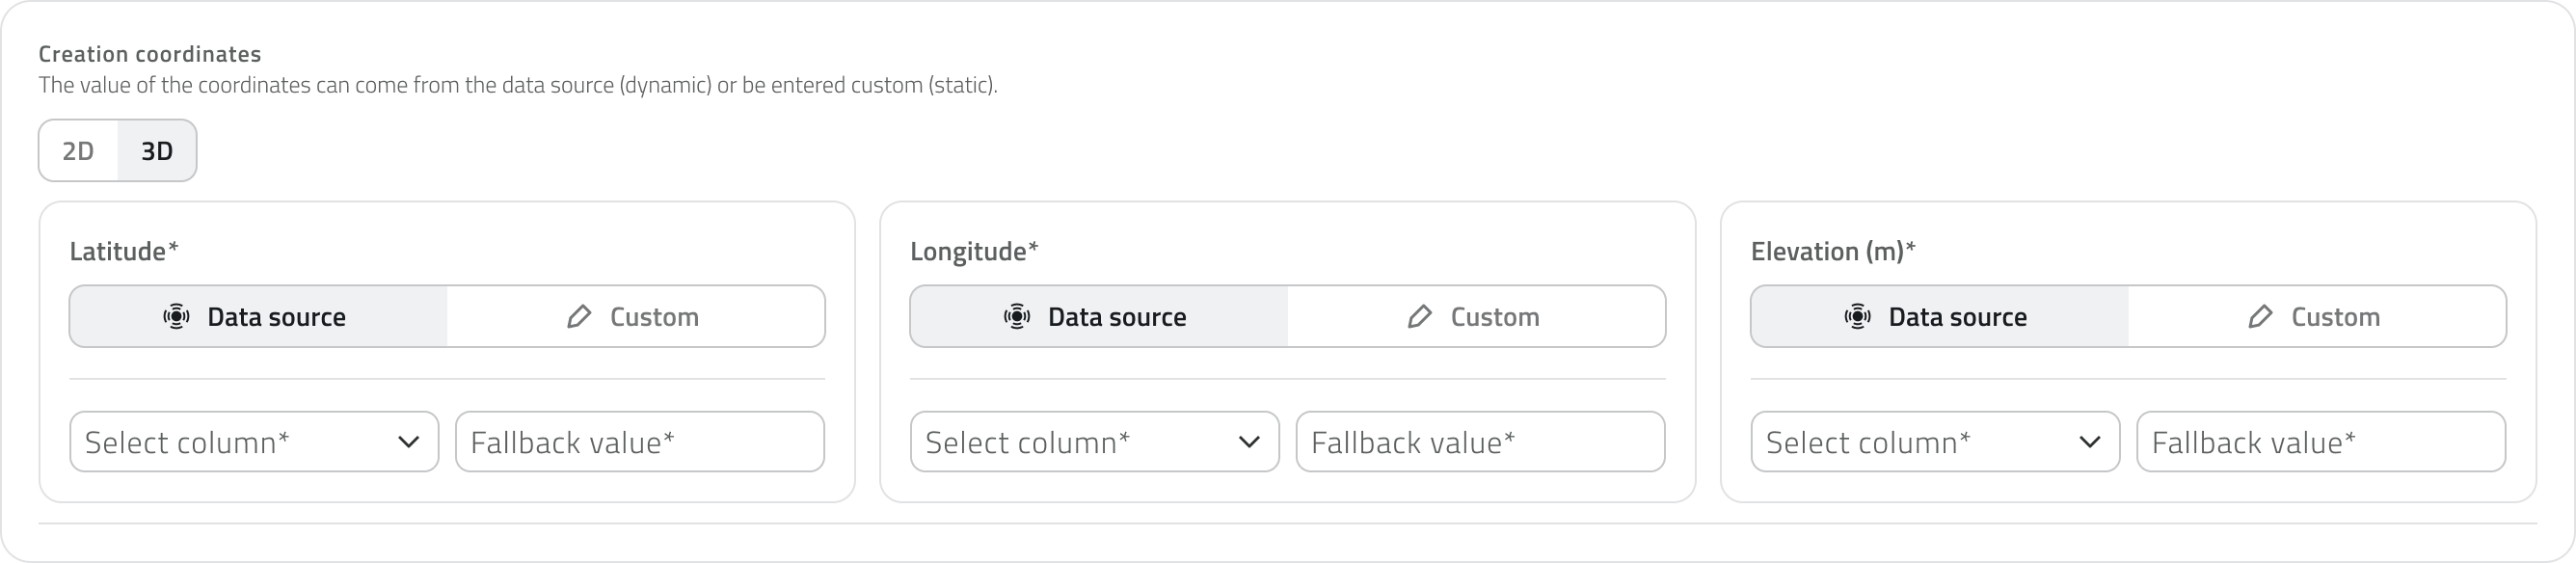The height and width of the screenshot is (563, 2576).
Task: Click the Longitude data source broadcast icon
Action: tap(1017, 317)
